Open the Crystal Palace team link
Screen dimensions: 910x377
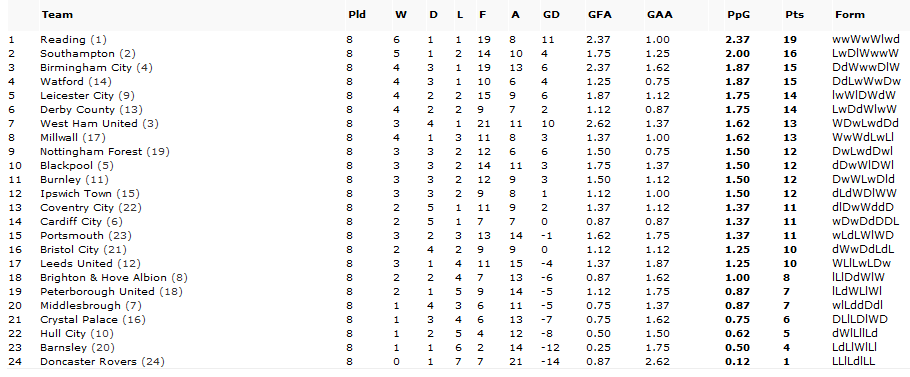79,320
